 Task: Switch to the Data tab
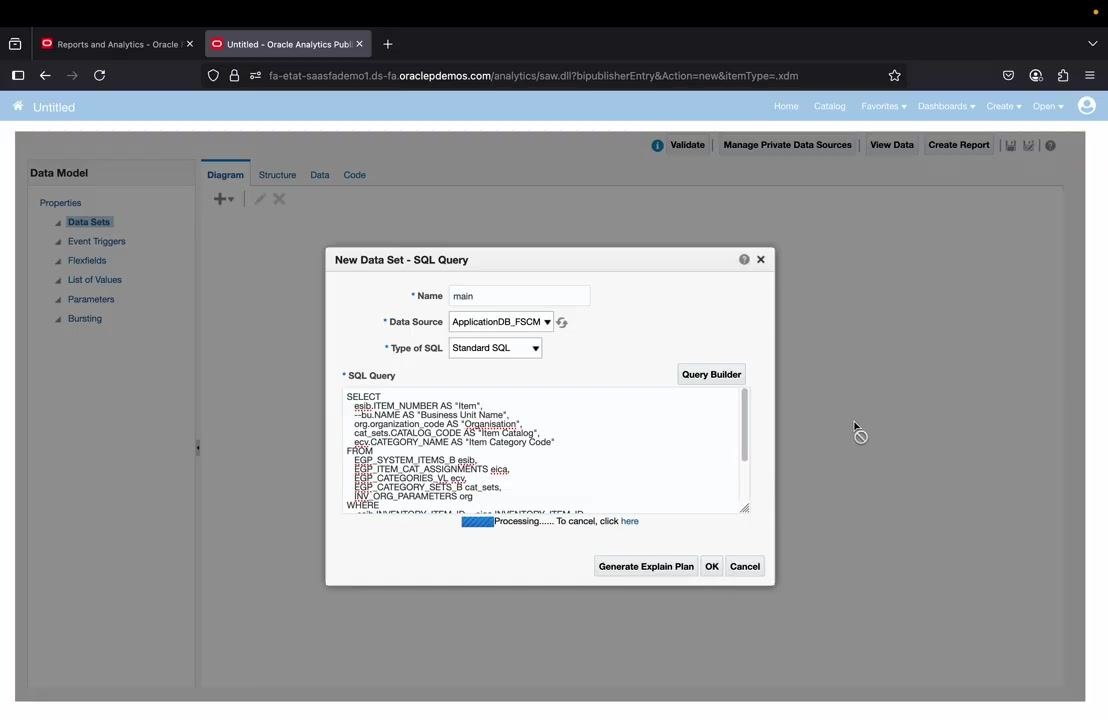pyautogui.click(x=319, y=175)
